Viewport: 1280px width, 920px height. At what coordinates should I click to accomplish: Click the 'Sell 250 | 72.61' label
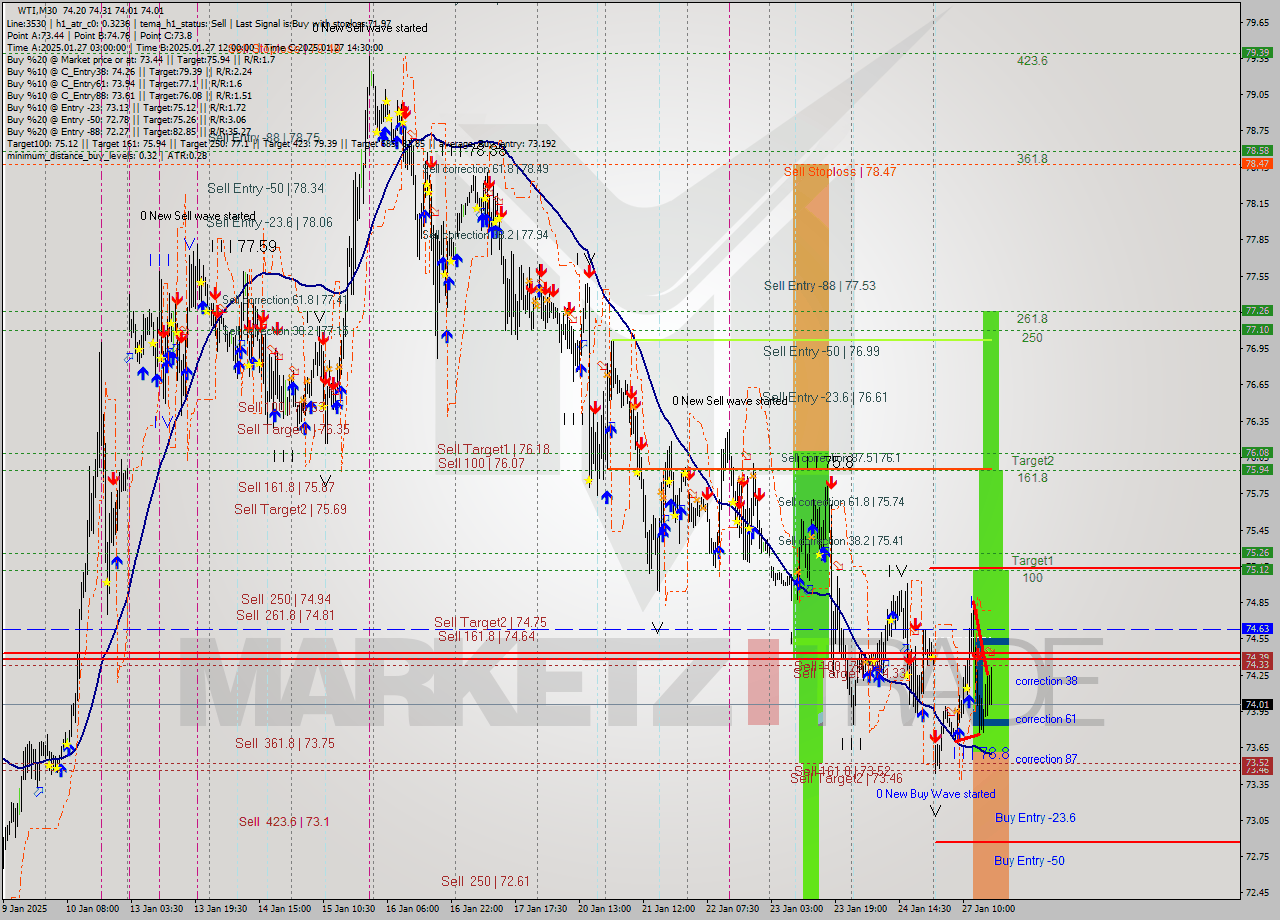(486, 881)
